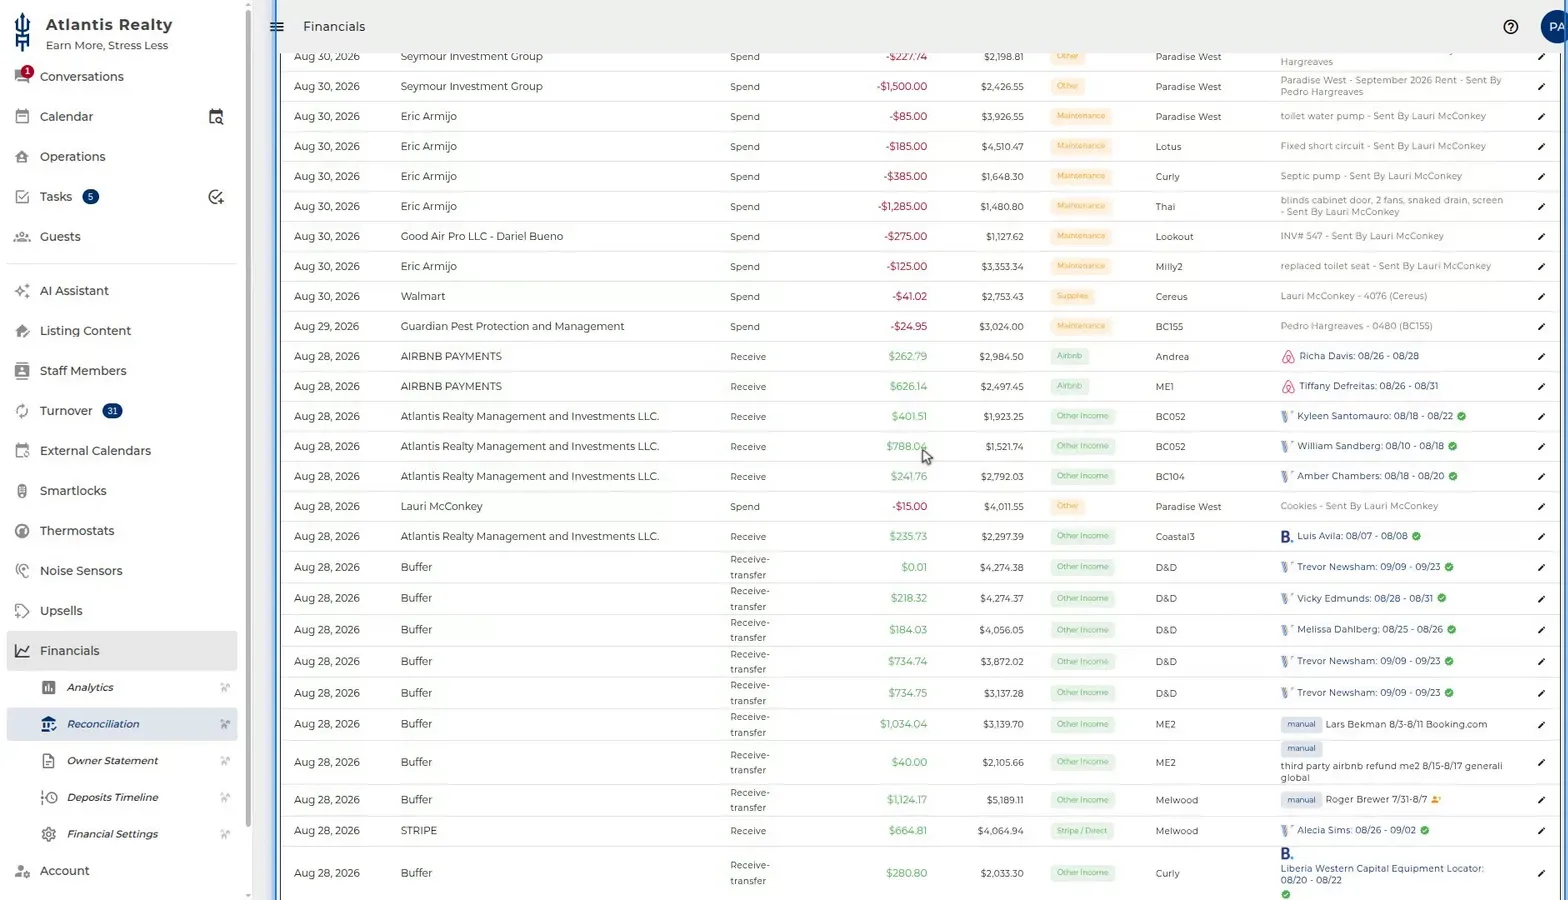Image resolution: width=1568 pixels, height=900 pixels.
Task: Click the help question mark icon
Action: 1510,27
